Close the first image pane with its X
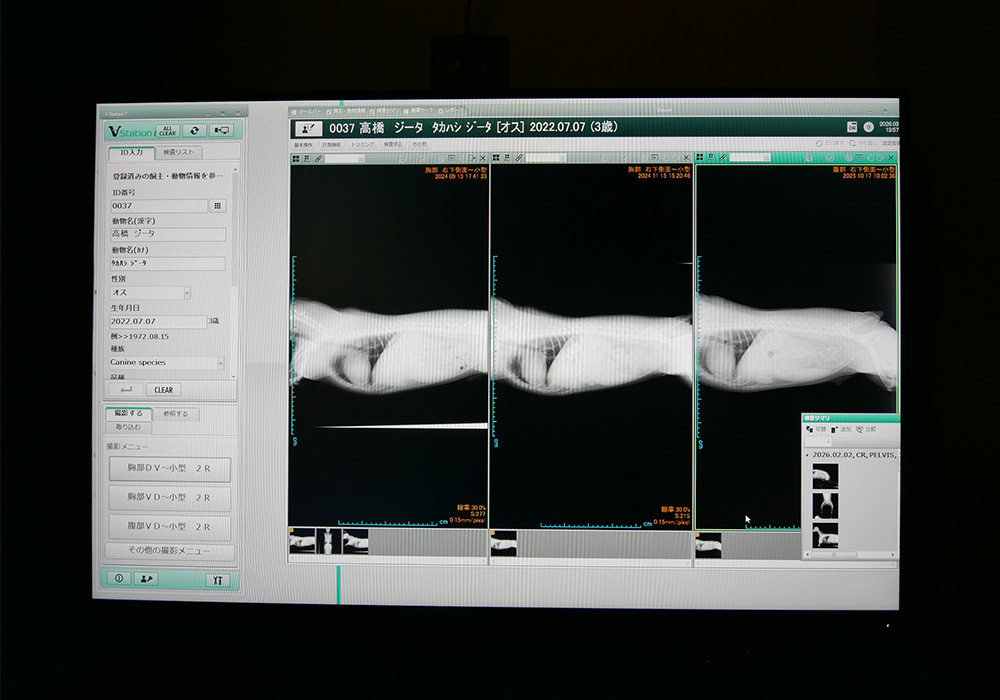1000x700 pixels. 483,158
